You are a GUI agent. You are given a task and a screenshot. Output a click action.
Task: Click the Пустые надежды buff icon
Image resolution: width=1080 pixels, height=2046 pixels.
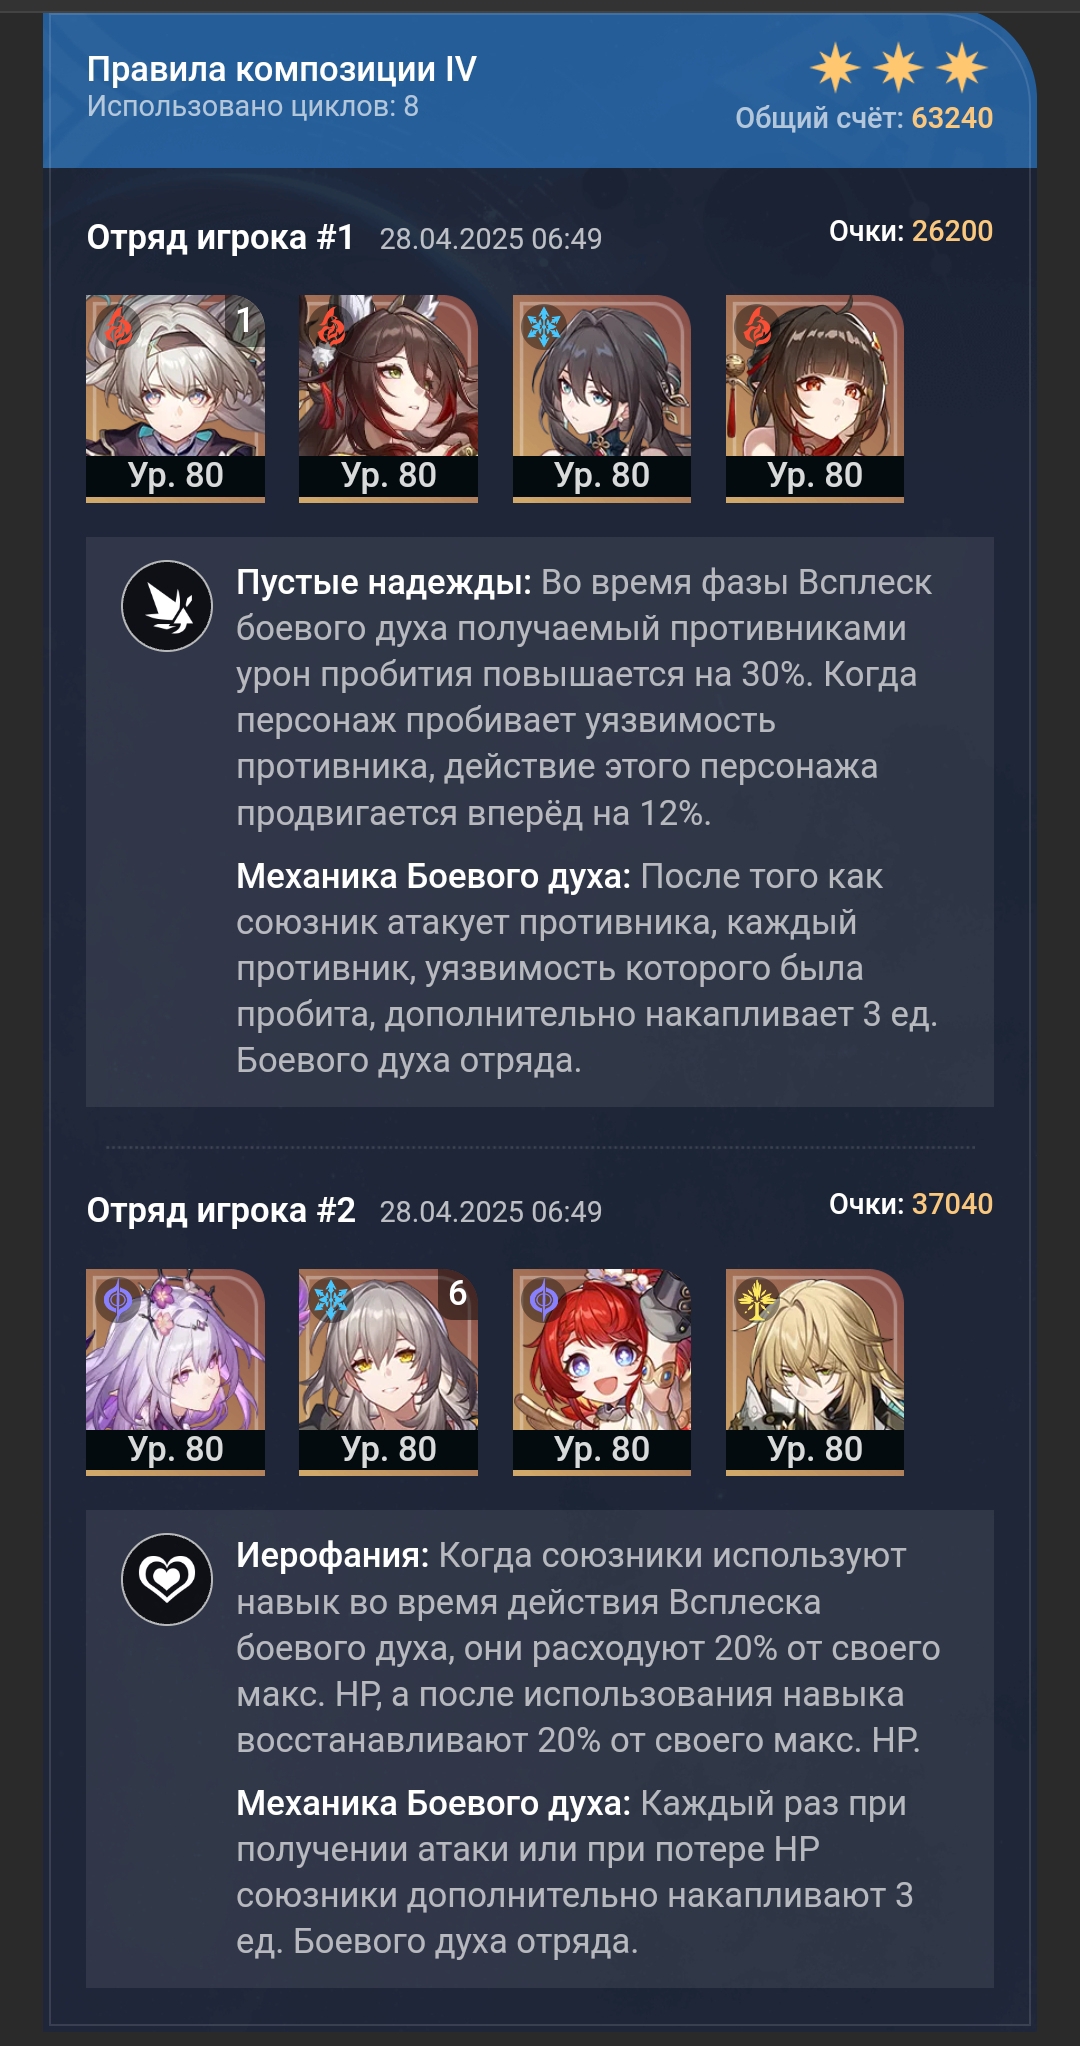pyautogui.click(x=167, y=606)
